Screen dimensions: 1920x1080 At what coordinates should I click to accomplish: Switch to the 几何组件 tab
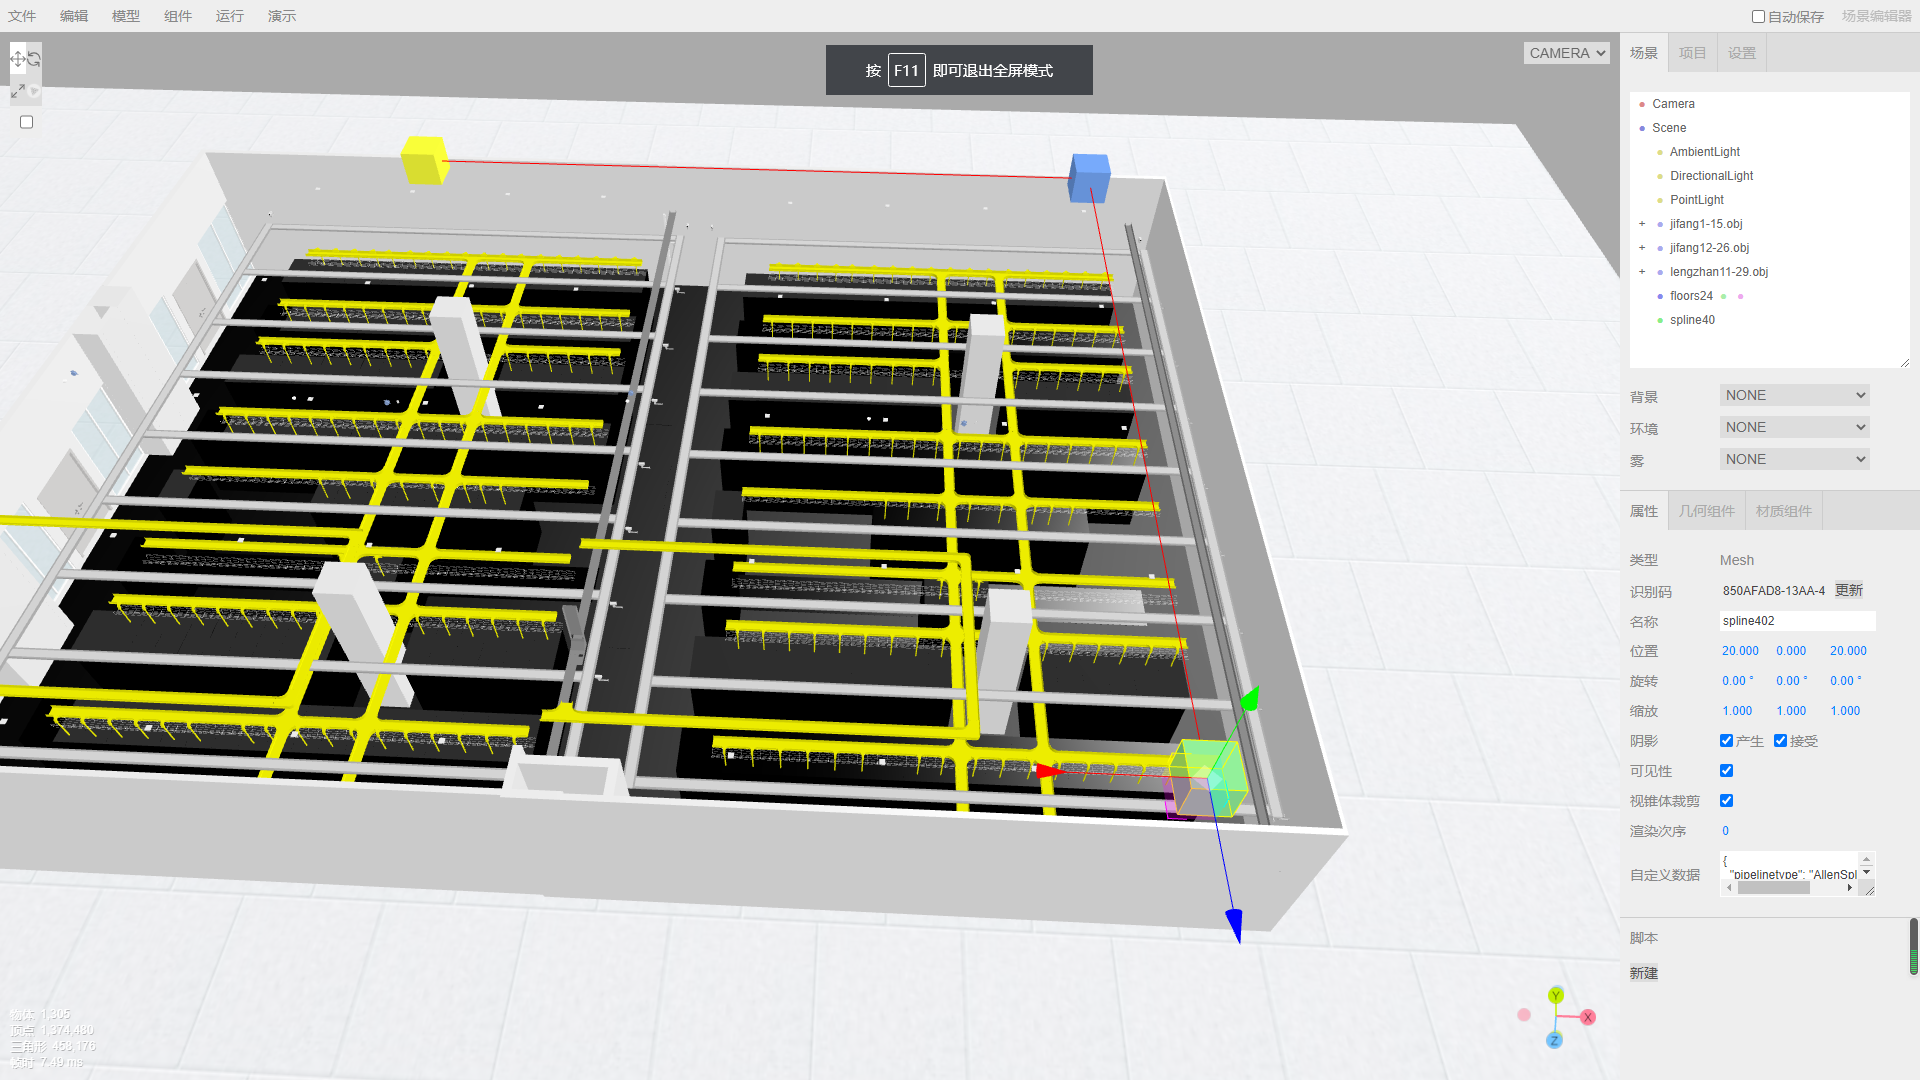1706,511
